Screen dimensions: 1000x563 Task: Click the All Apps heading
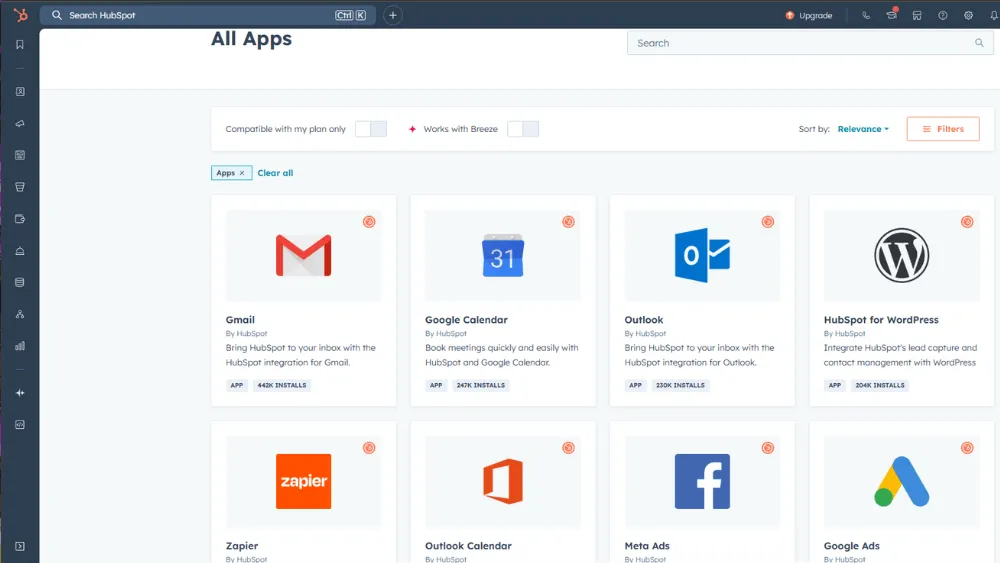251,39
